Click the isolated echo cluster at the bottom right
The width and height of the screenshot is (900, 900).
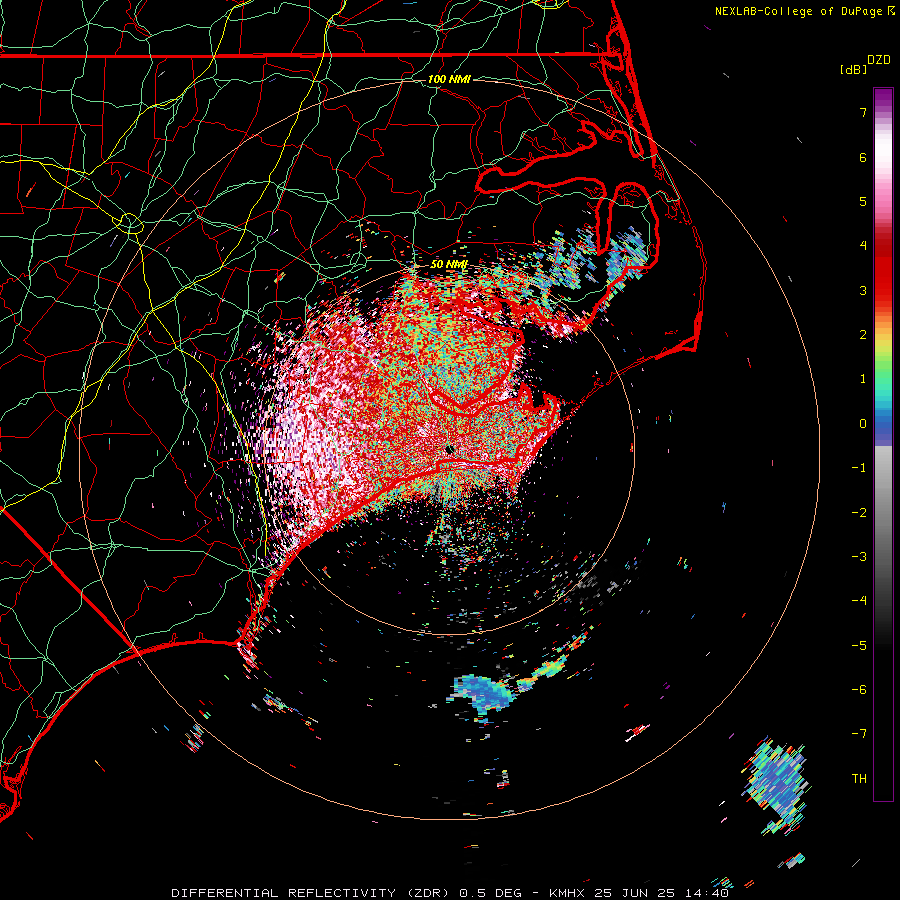tap(778, 785)
